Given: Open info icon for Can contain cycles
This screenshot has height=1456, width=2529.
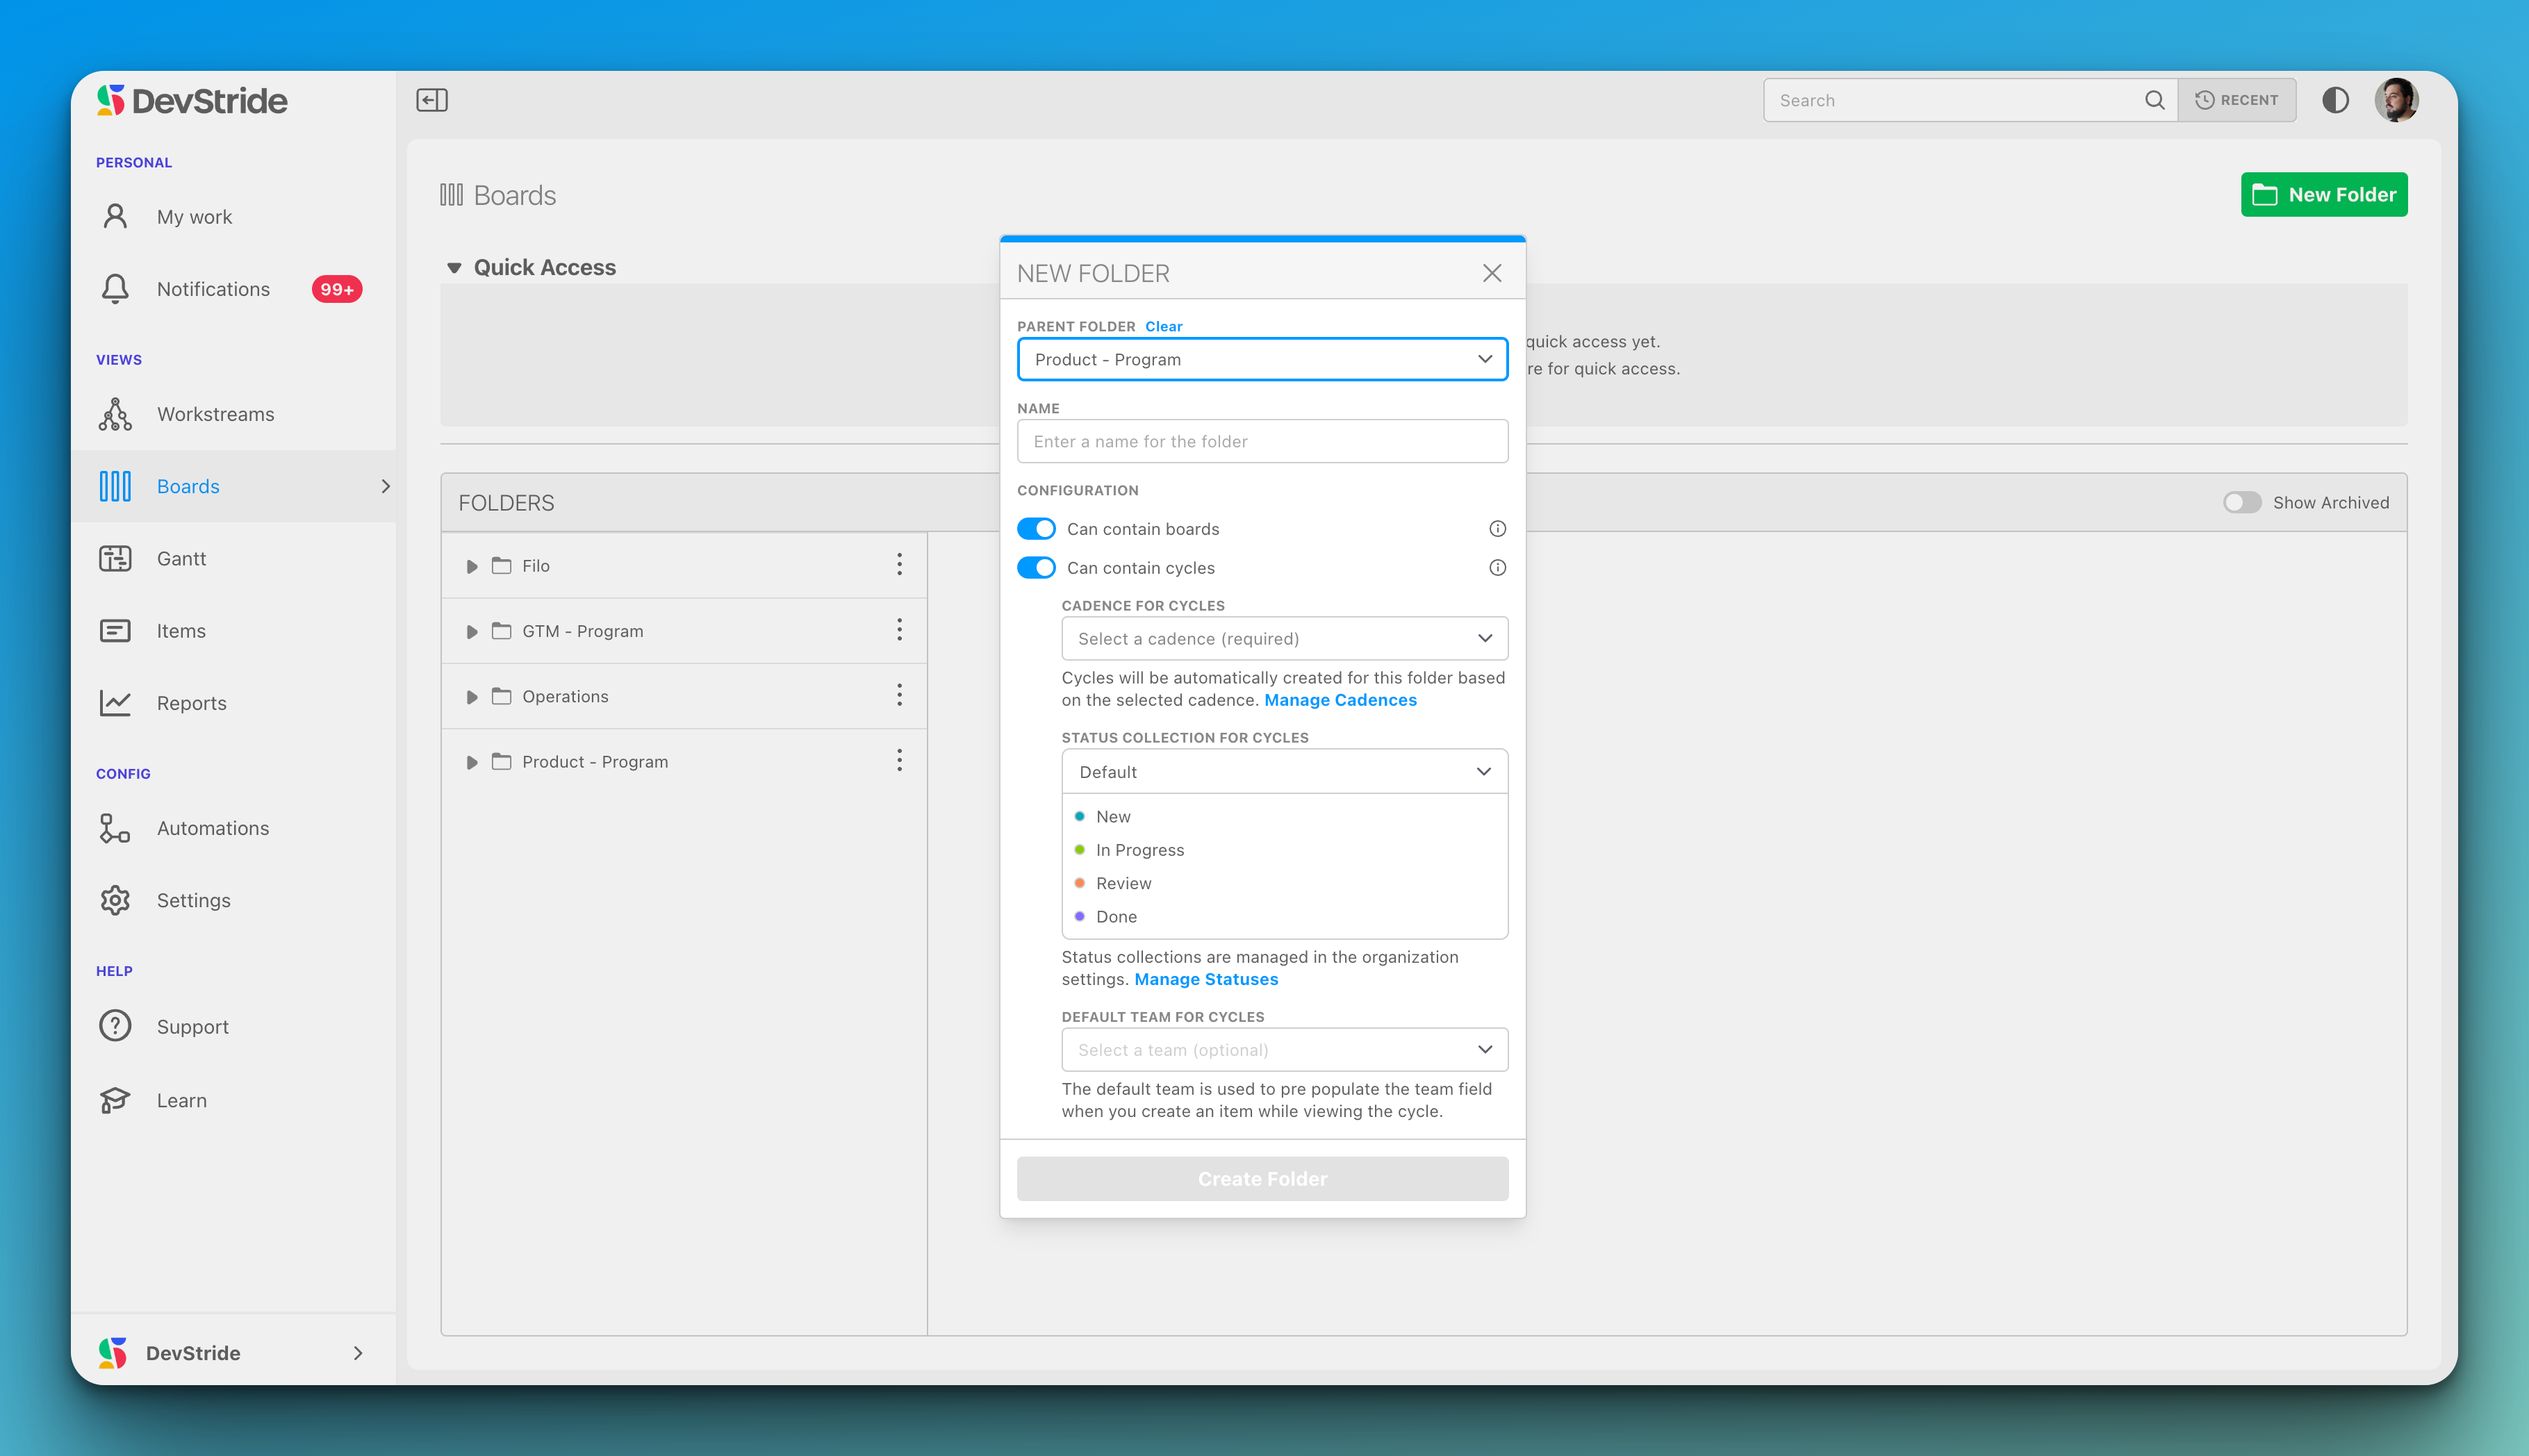Looking at the screenshot, I should [1497, 568].
